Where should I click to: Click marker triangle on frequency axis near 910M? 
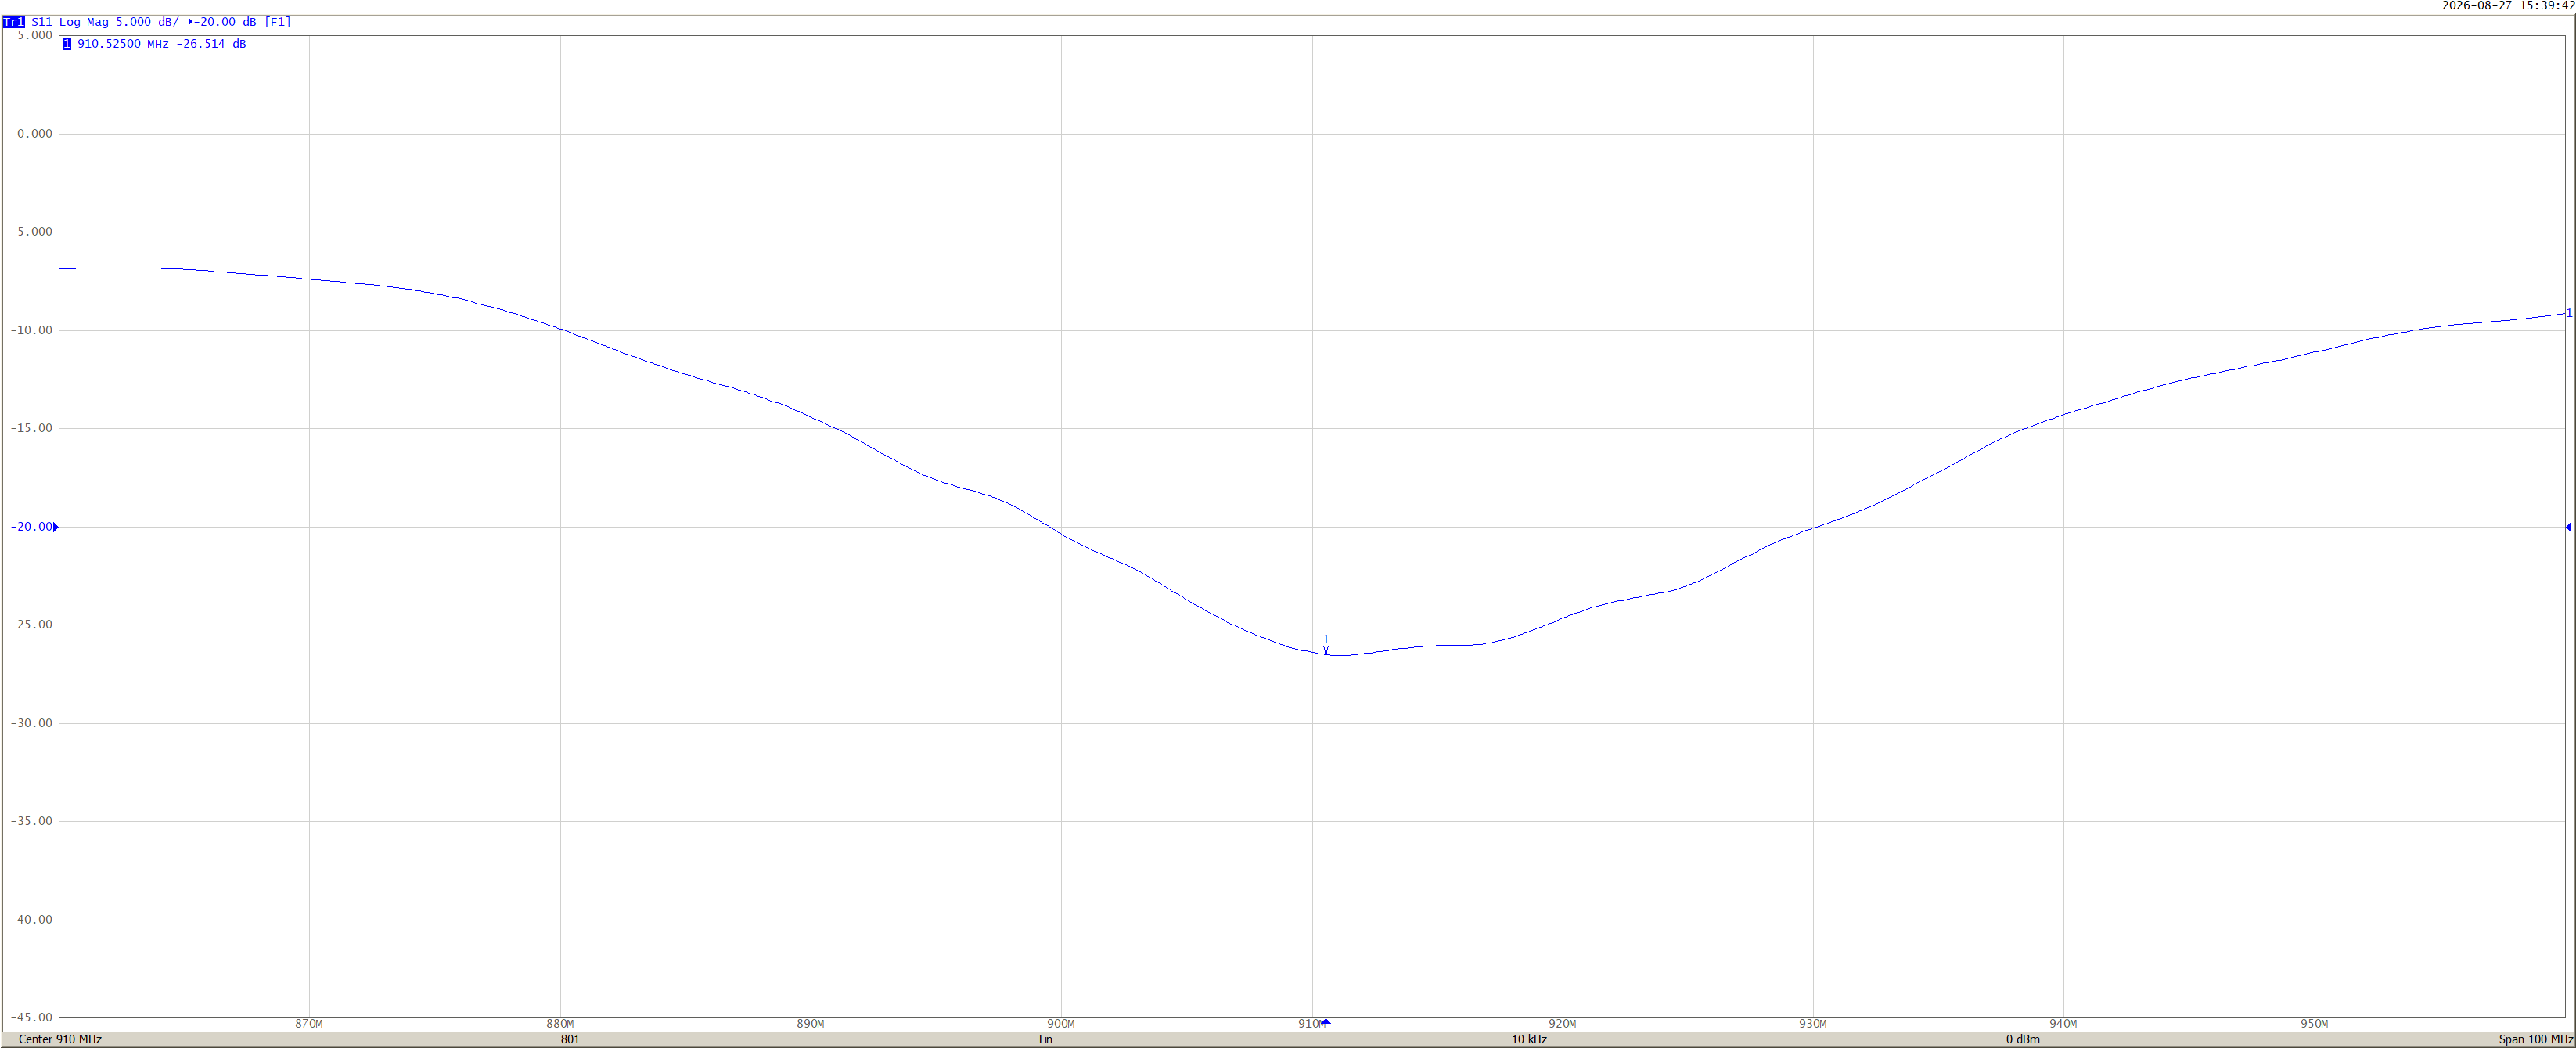[1326, 1022]
